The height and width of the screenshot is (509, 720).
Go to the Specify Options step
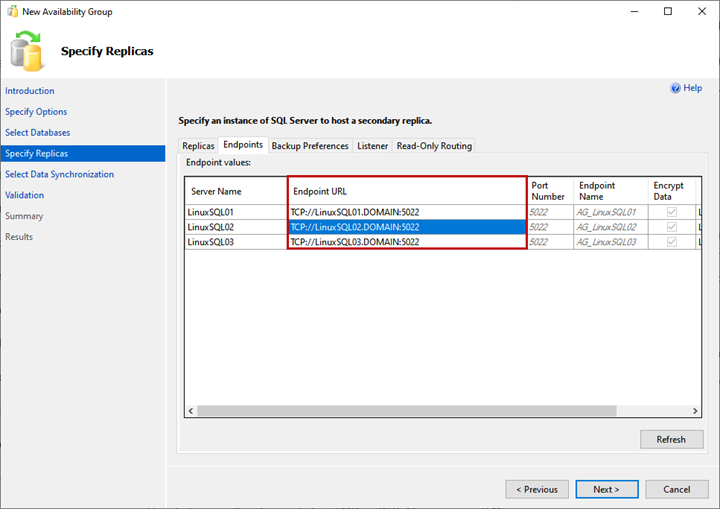(x=36, y=112)
